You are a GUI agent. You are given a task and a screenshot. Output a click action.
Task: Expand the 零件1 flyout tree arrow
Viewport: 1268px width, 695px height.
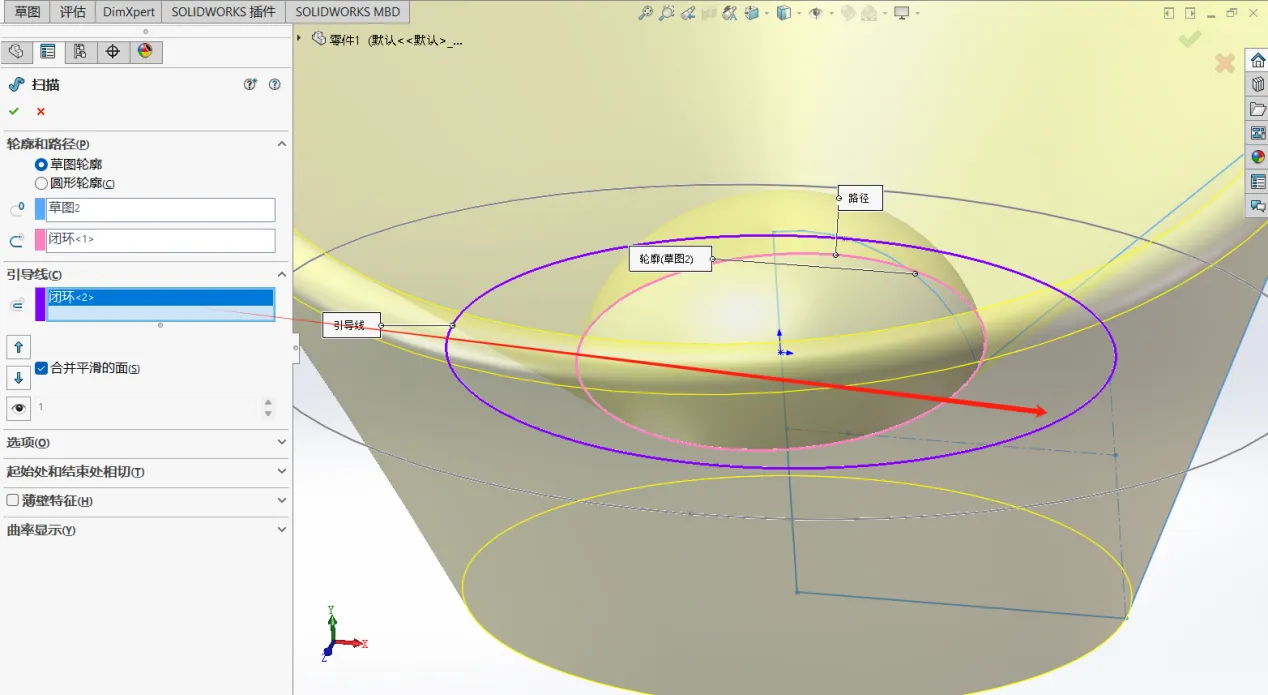pyautogui.click(x=299, y=38)
